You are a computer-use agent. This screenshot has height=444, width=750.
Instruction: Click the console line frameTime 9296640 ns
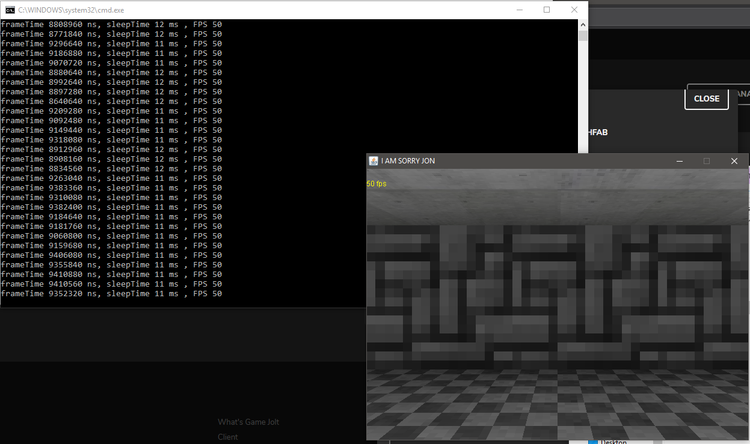coord(111,44)
